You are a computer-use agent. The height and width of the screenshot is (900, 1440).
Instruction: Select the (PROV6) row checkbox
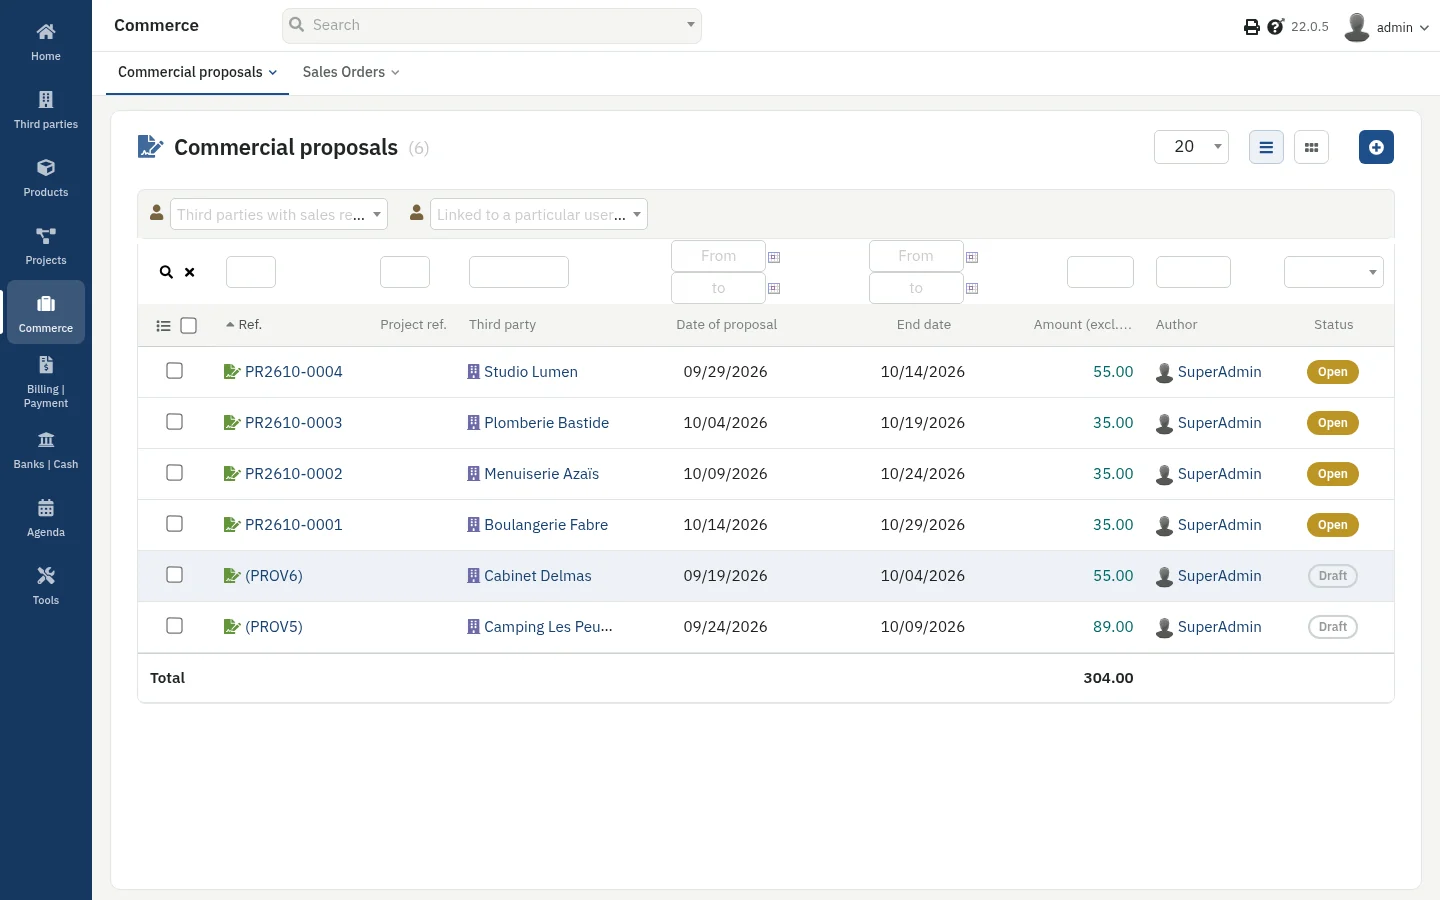174,575
